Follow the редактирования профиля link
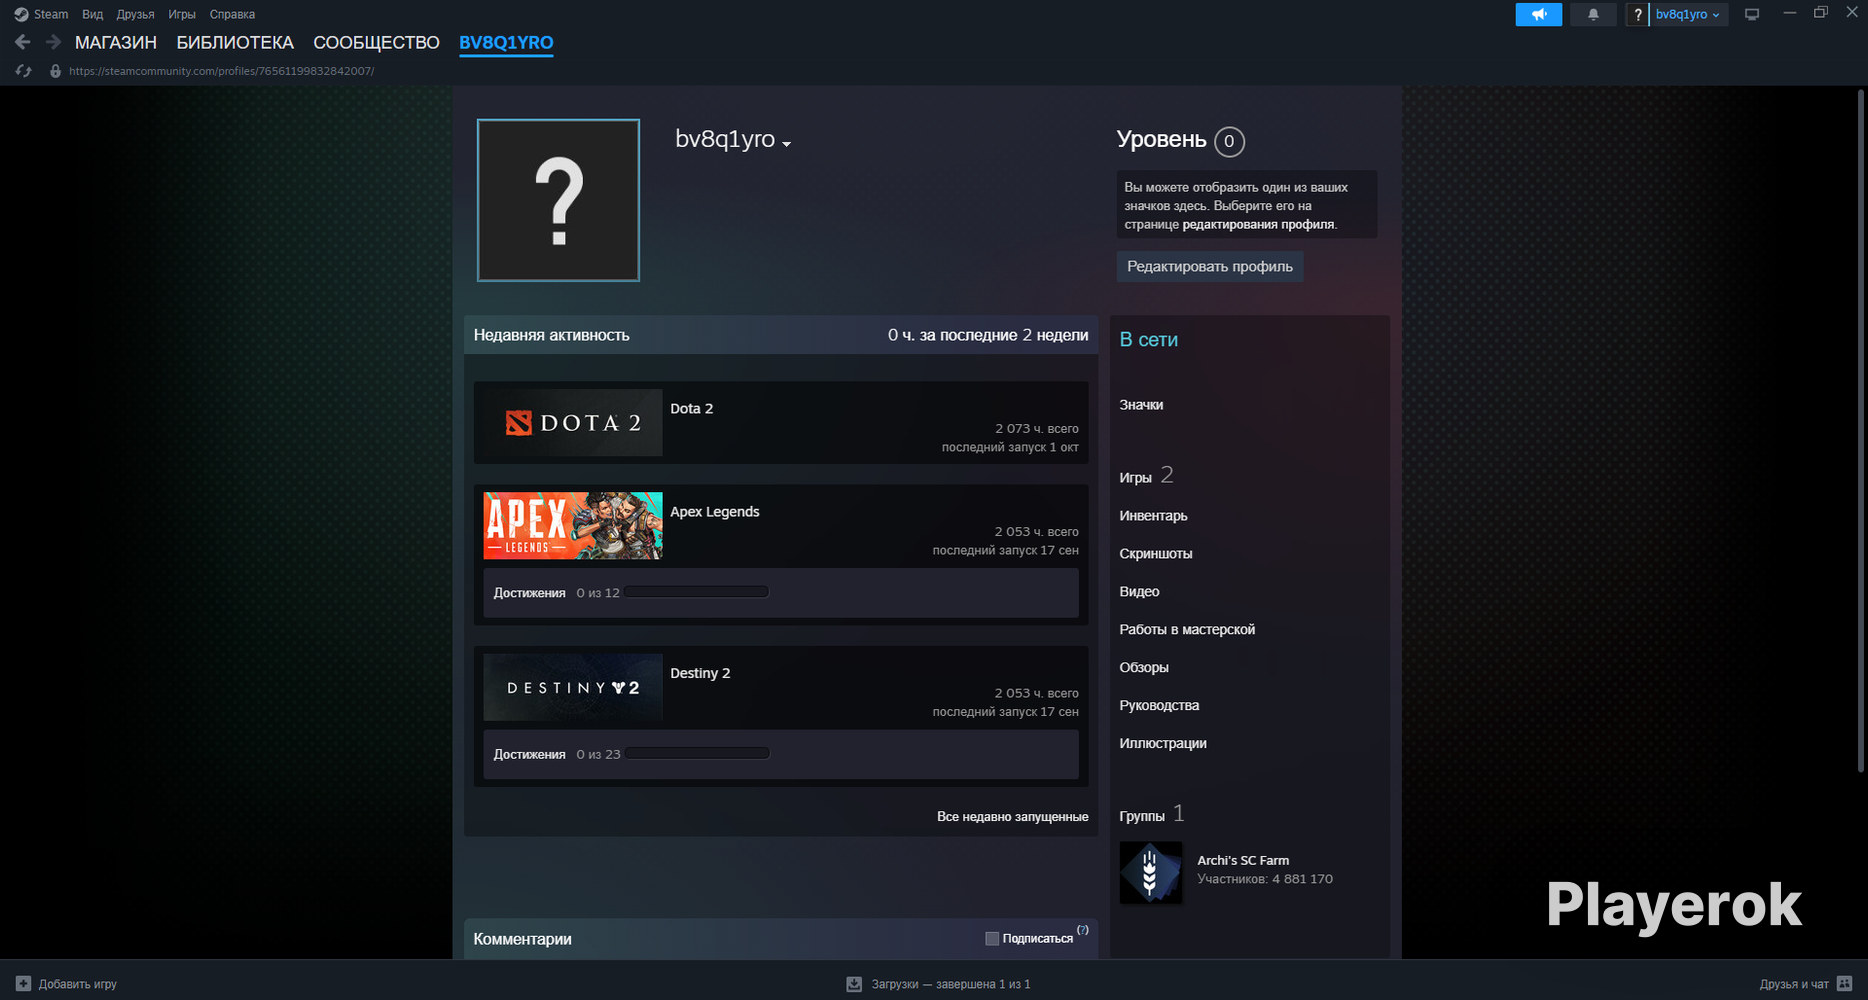Viewport: 1868px width, 1000px height. 1258,224
